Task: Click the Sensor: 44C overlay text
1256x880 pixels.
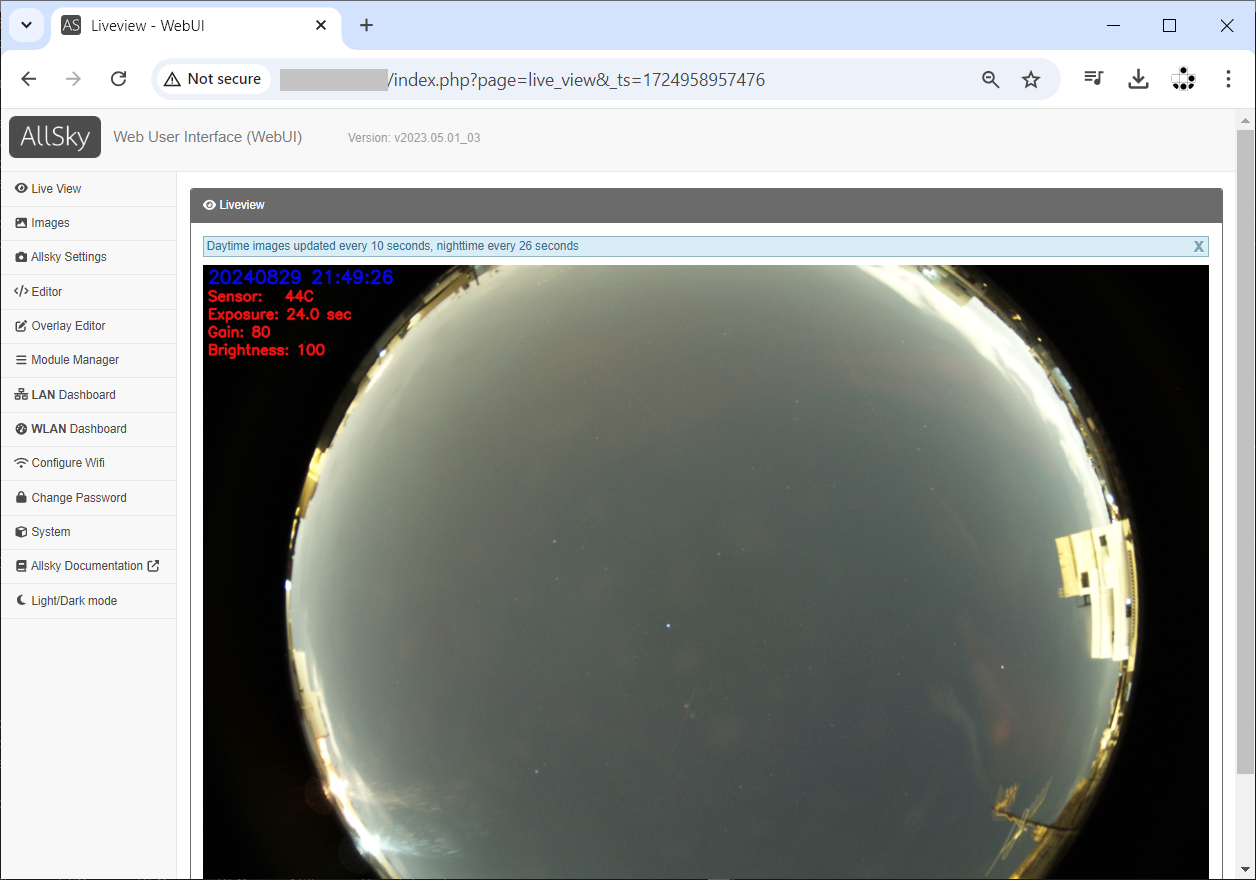Action: [261, 297]
